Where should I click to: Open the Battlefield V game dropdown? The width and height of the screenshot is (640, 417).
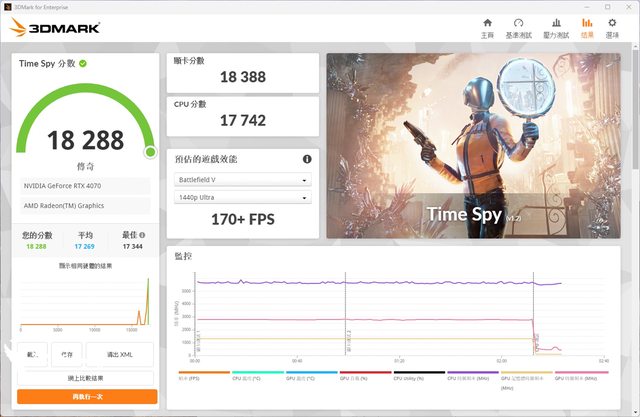(x=243, y=180)
